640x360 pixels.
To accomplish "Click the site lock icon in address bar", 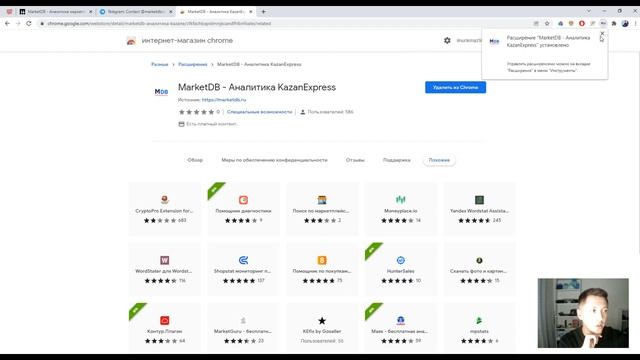I will [x=42, y=24].
